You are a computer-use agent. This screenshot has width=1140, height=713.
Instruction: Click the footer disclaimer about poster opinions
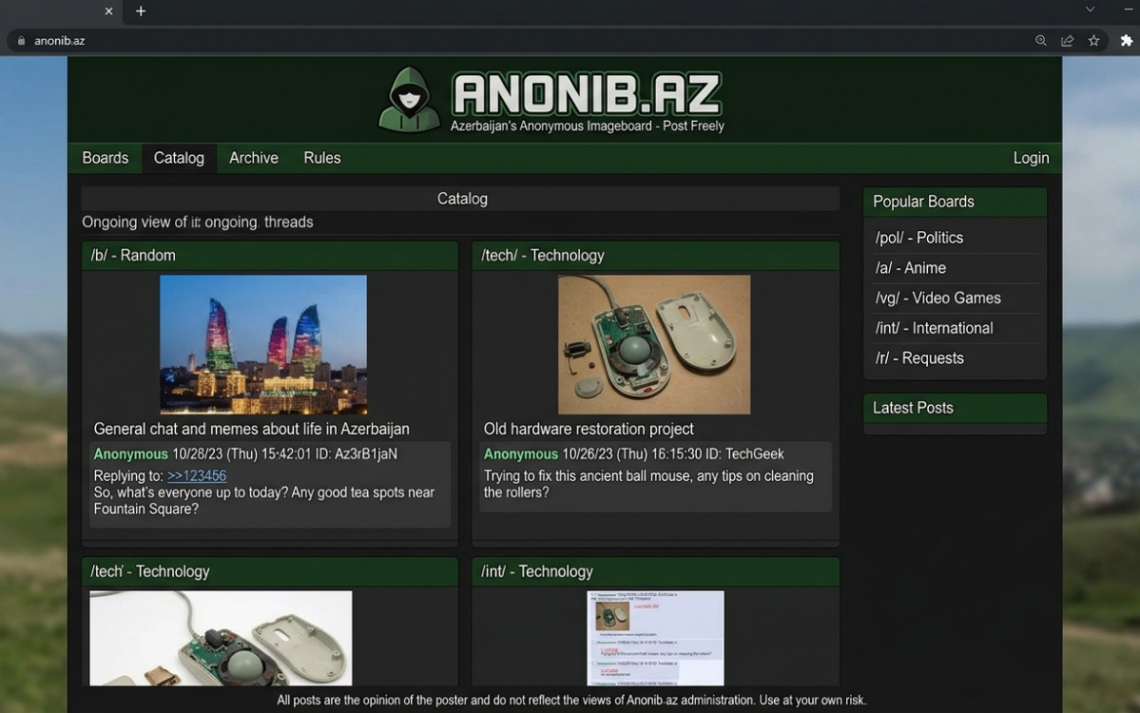point(571,701)
